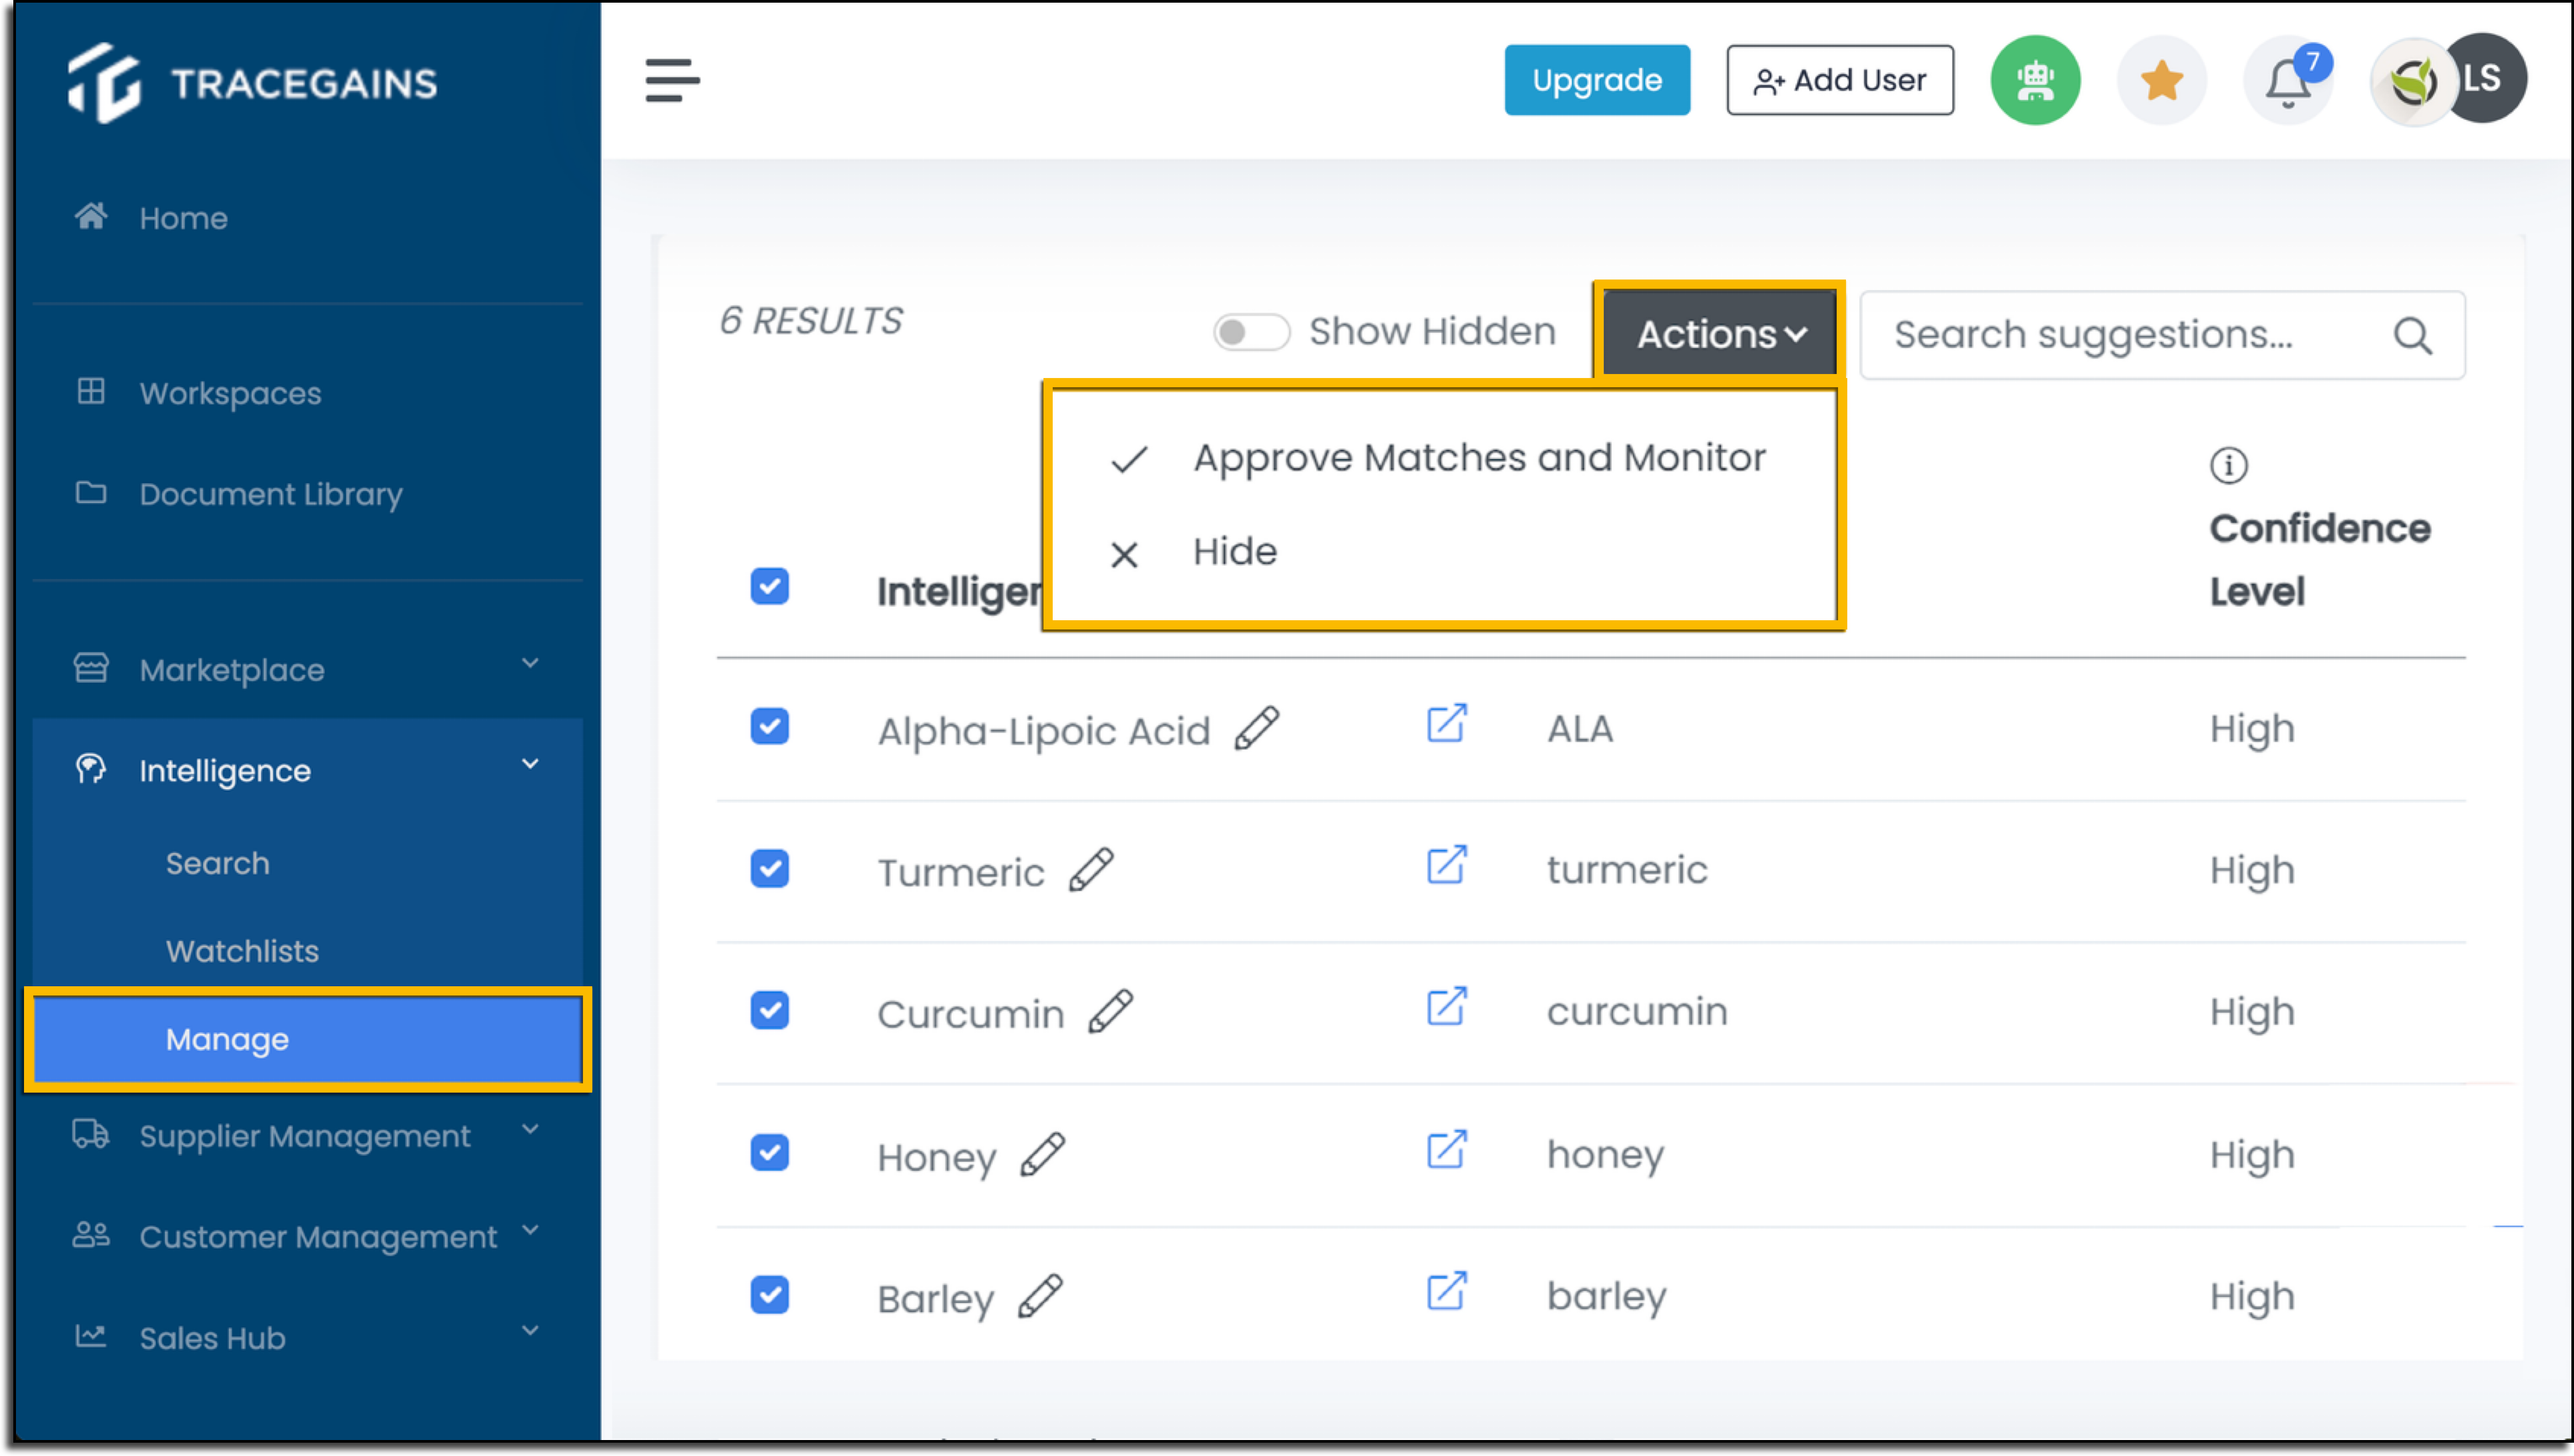Click the Sales Hub chart icon
The height and width of the screenshot is (1456, 2574).
[91, 1336]
